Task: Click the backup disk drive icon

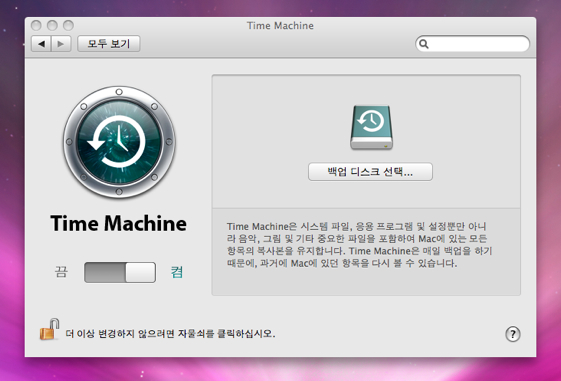Action: pos(371,127)
